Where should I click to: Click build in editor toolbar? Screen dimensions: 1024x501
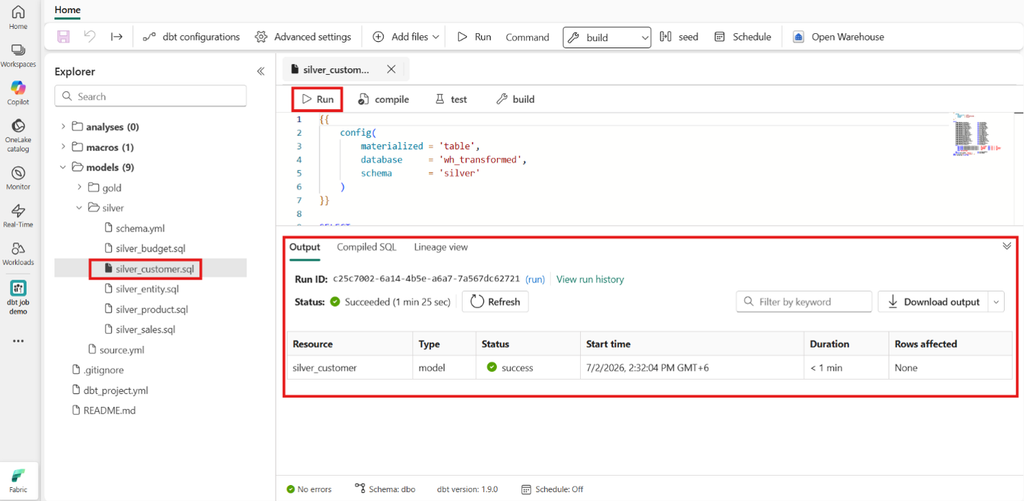point(515,99)
